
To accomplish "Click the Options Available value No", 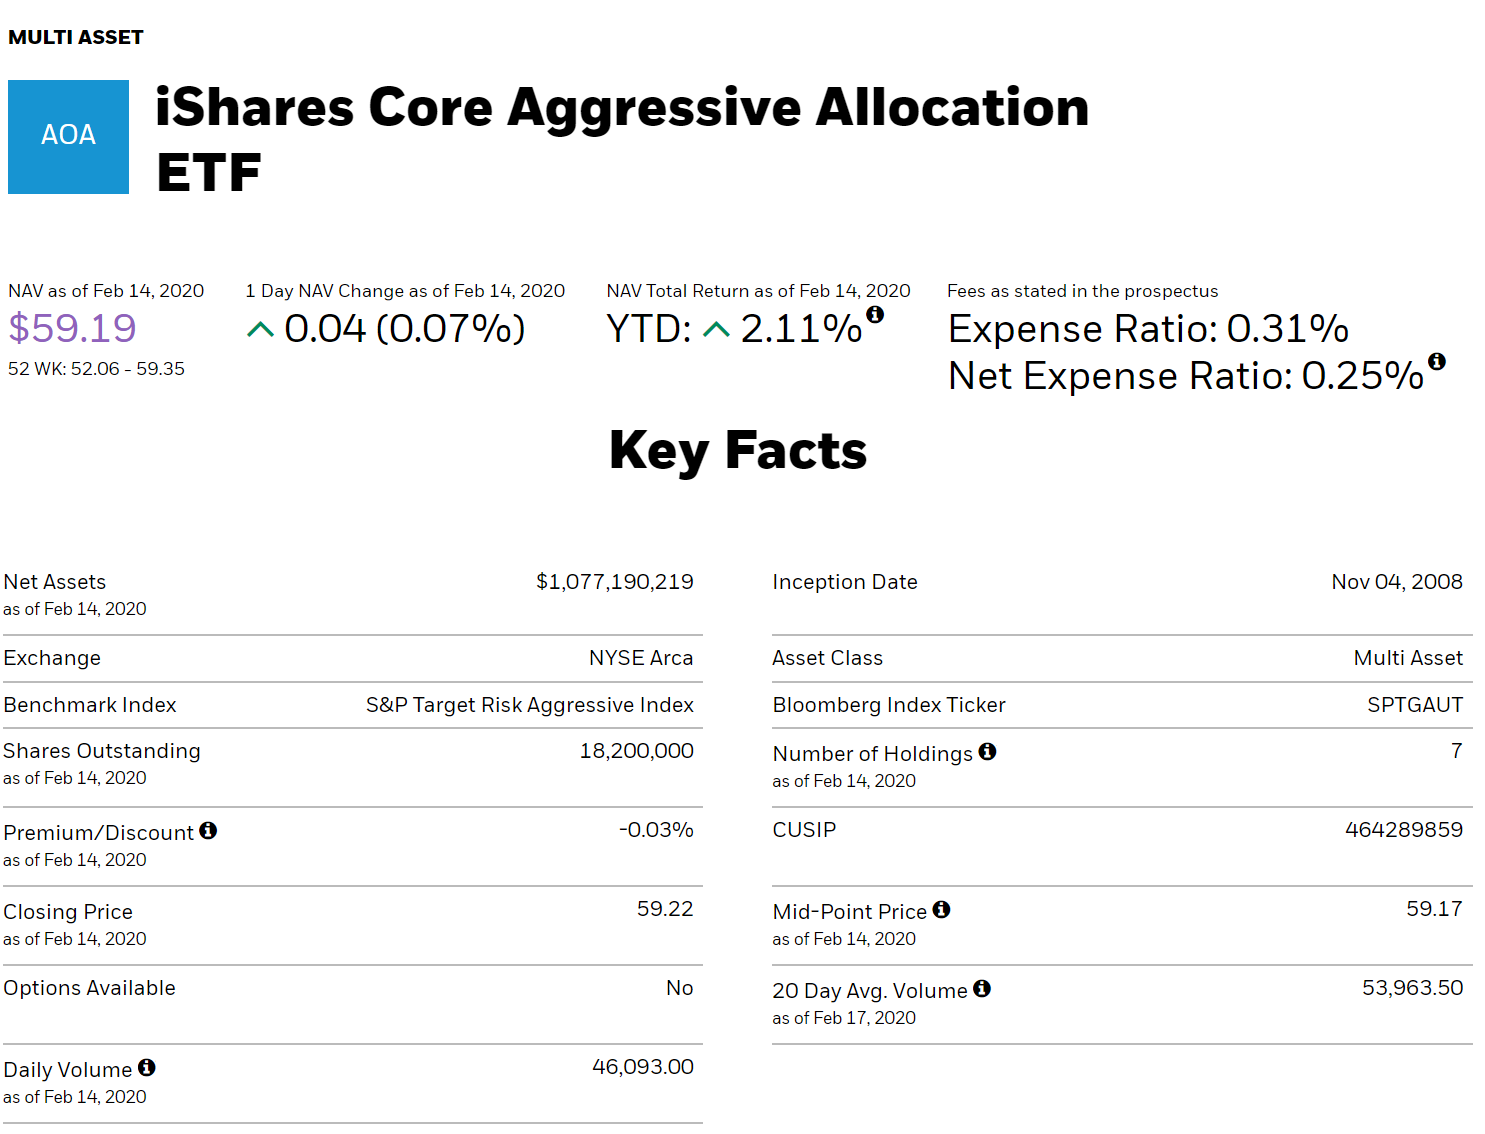I will pos(680,988).
